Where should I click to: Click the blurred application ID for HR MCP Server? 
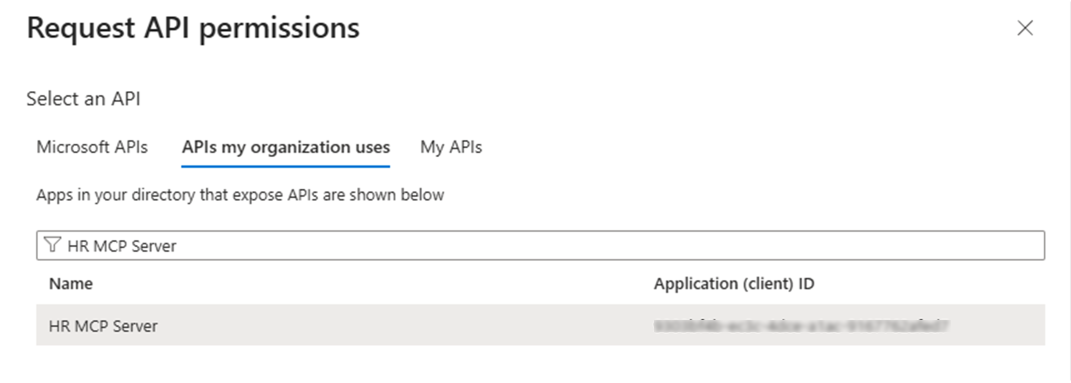coord(801,326)
